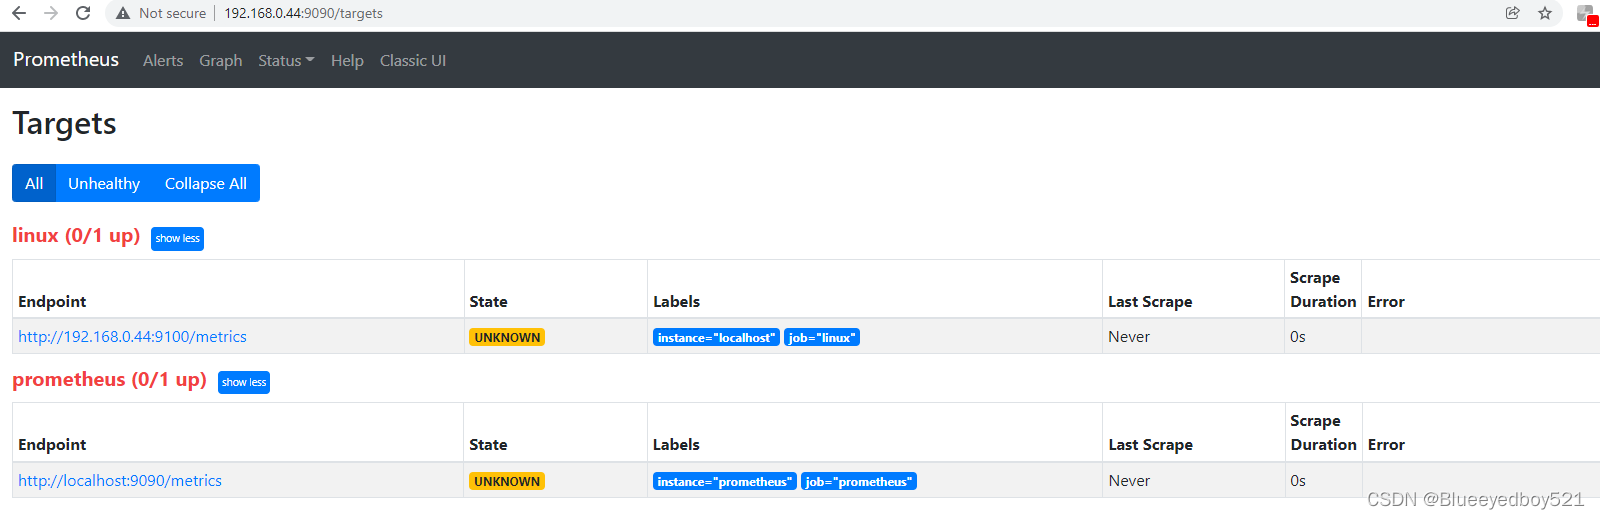Click the Not secure warning icon
The image size is (1600, 519).
(x=123, y=13)
